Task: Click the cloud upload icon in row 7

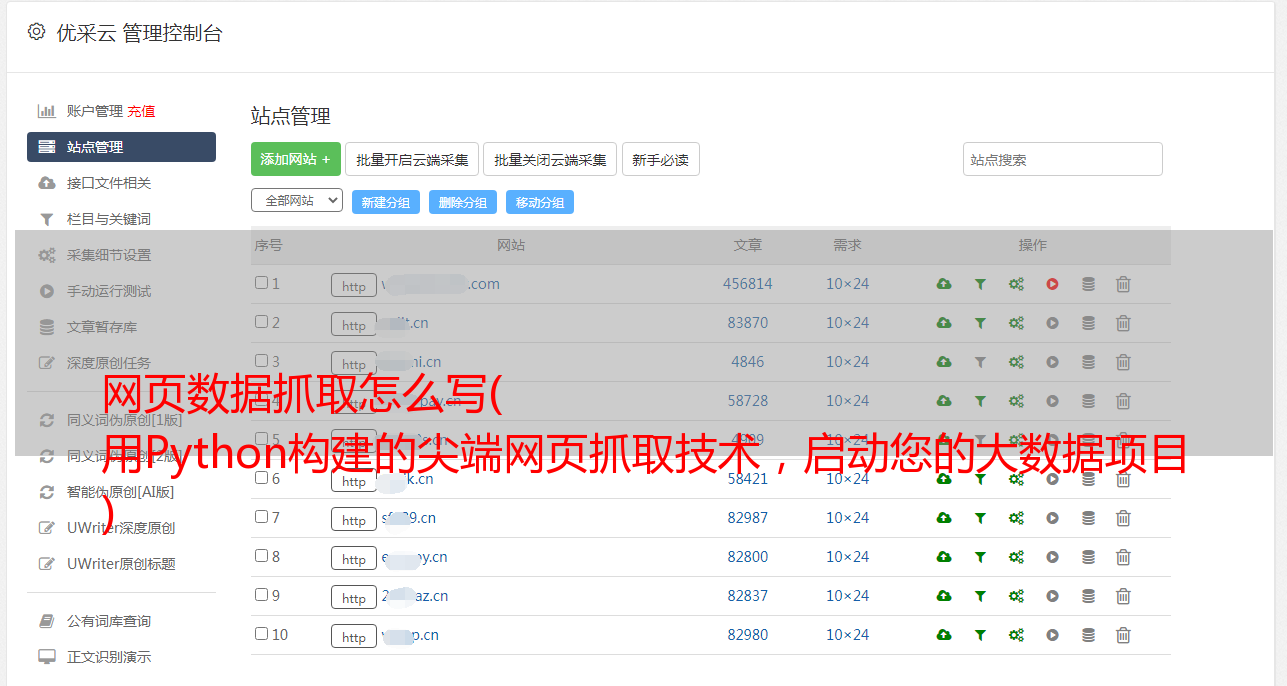Action: pyautogui.click(x=944, y=518)
